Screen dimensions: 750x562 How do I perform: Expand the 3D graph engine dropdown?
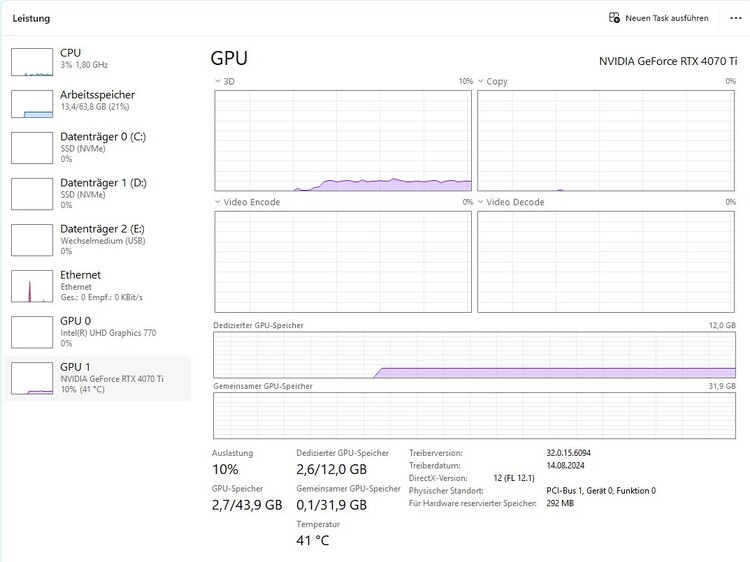219,81
